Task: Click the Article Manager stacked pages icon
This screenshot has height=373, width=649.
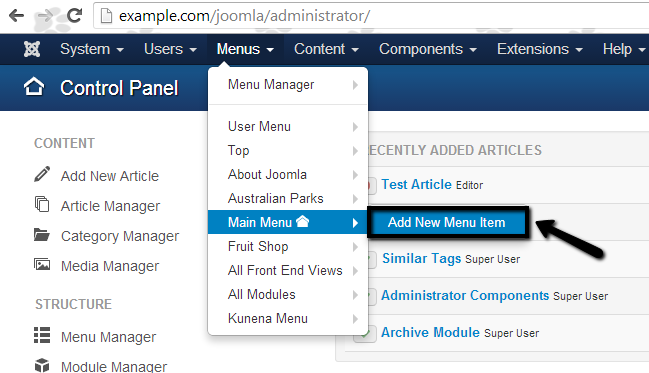Action: tap(42, 204)
